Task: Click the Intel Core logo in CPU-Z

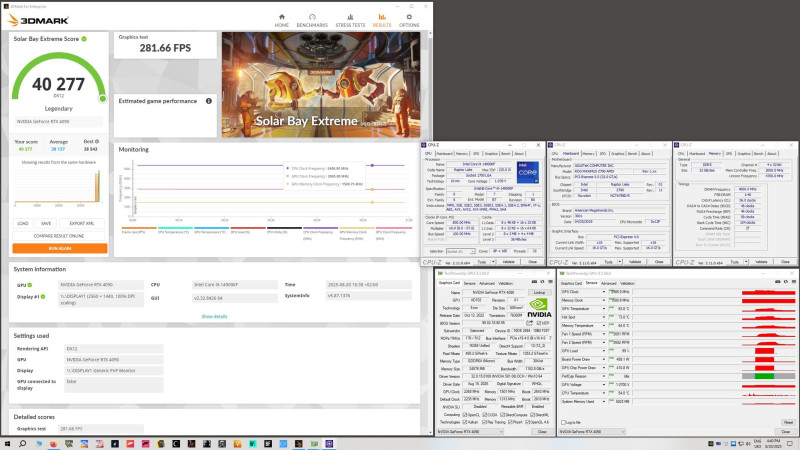Action: click(x=528, y=172)
